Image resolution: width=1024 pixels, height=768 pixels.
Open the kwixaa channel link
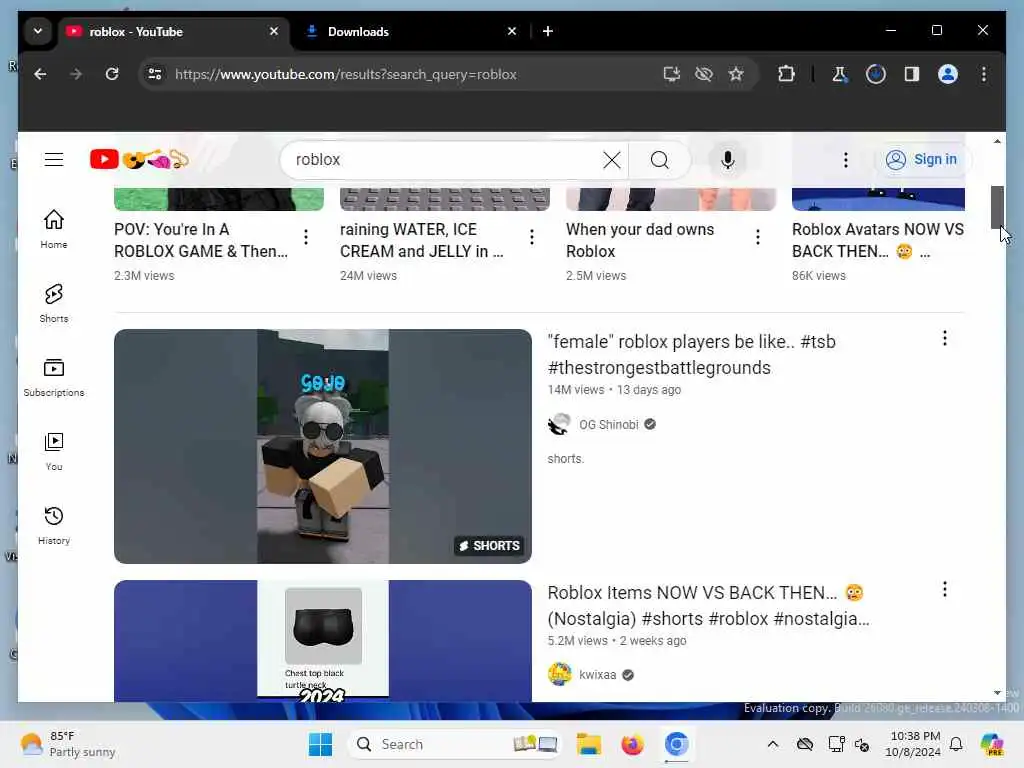click(x=598, y=675)
